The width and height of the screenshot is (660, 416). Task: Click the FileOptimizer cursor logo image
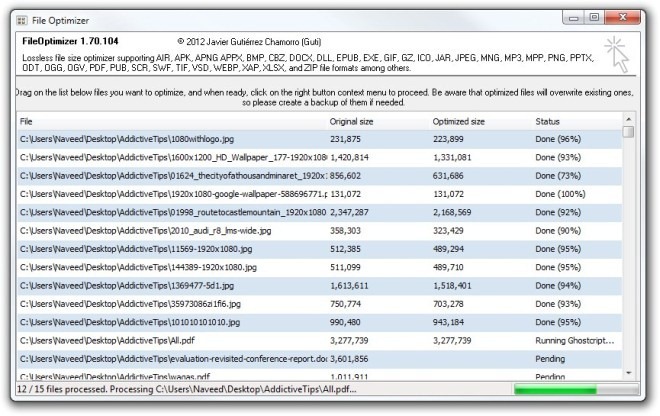coord(617,54)
